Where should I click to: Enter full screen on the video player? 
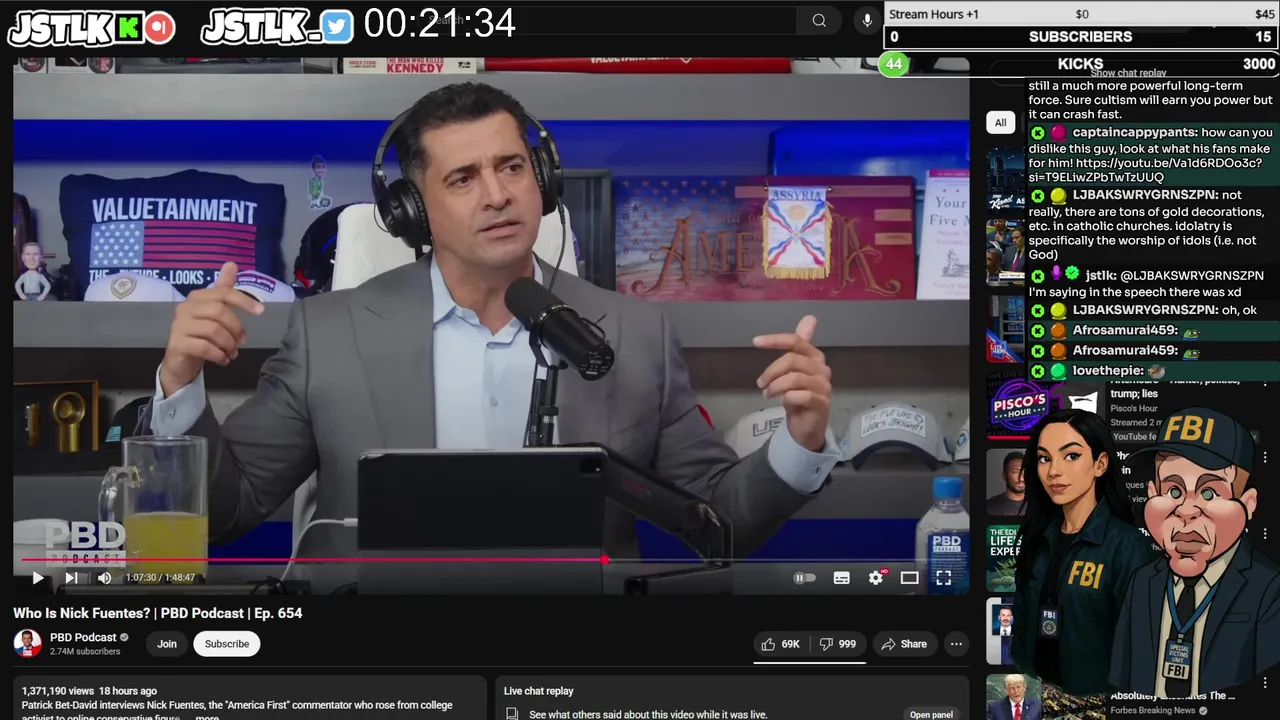(943, 578)
